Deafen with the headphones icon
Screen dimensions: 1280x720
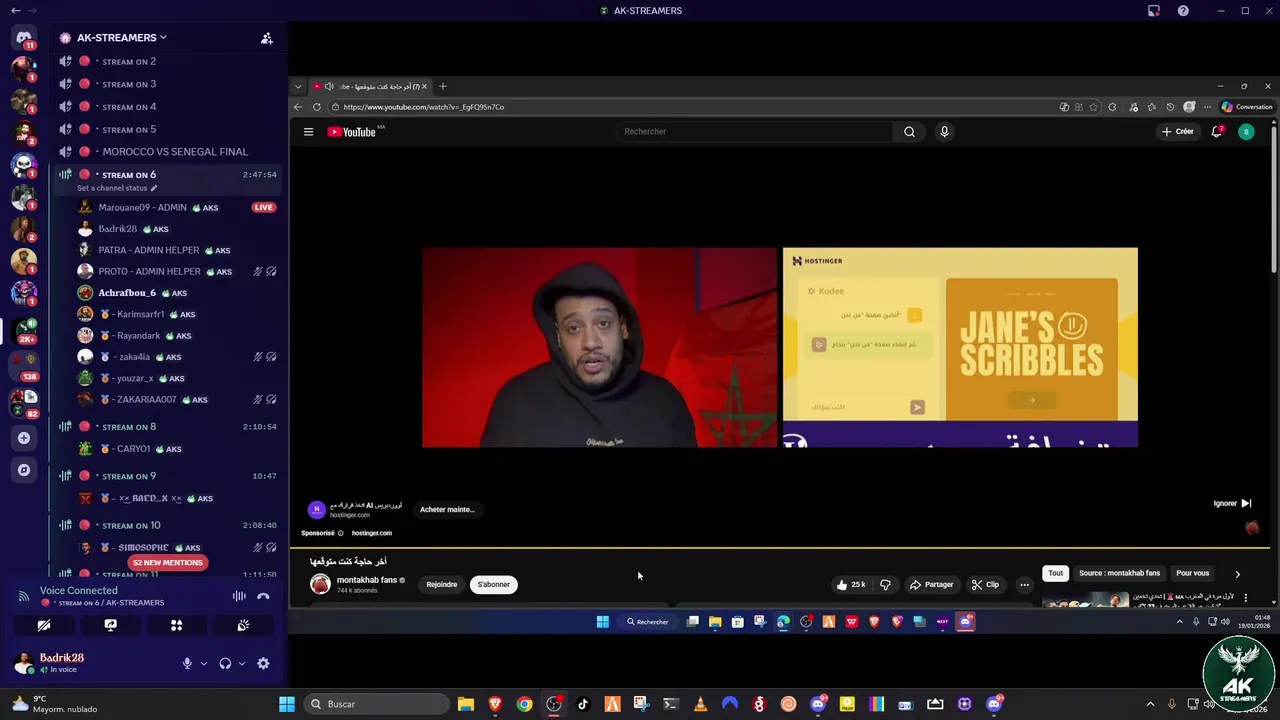coord(225,663)
